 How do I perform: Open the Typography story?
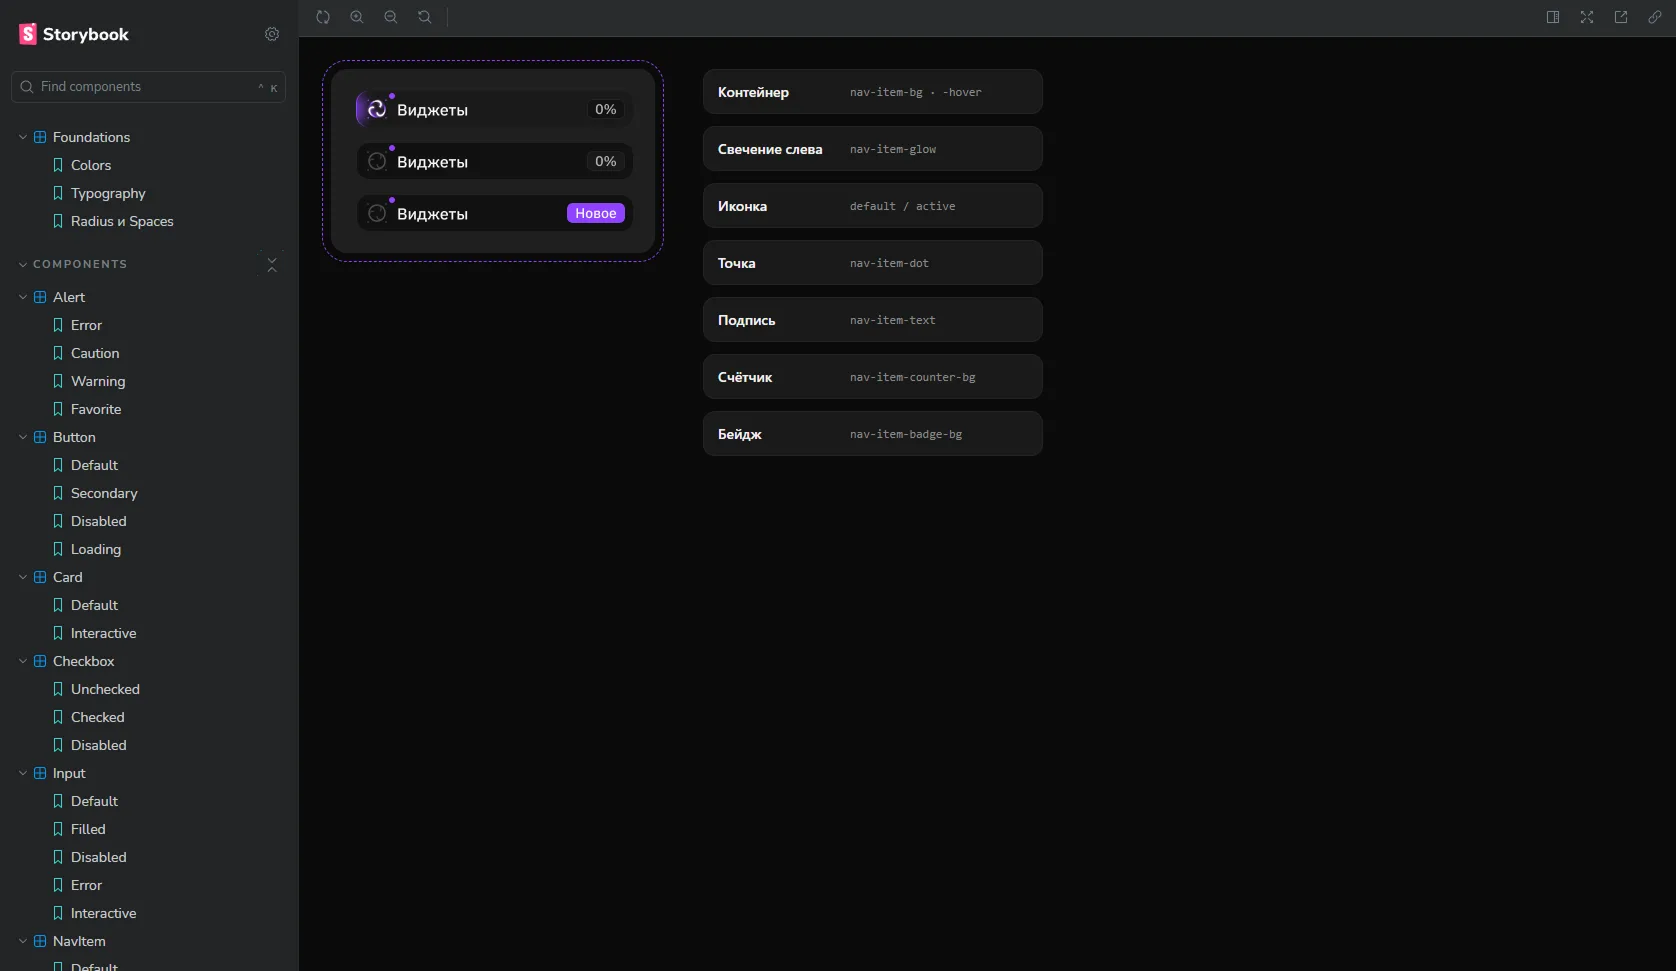(108, 193)
